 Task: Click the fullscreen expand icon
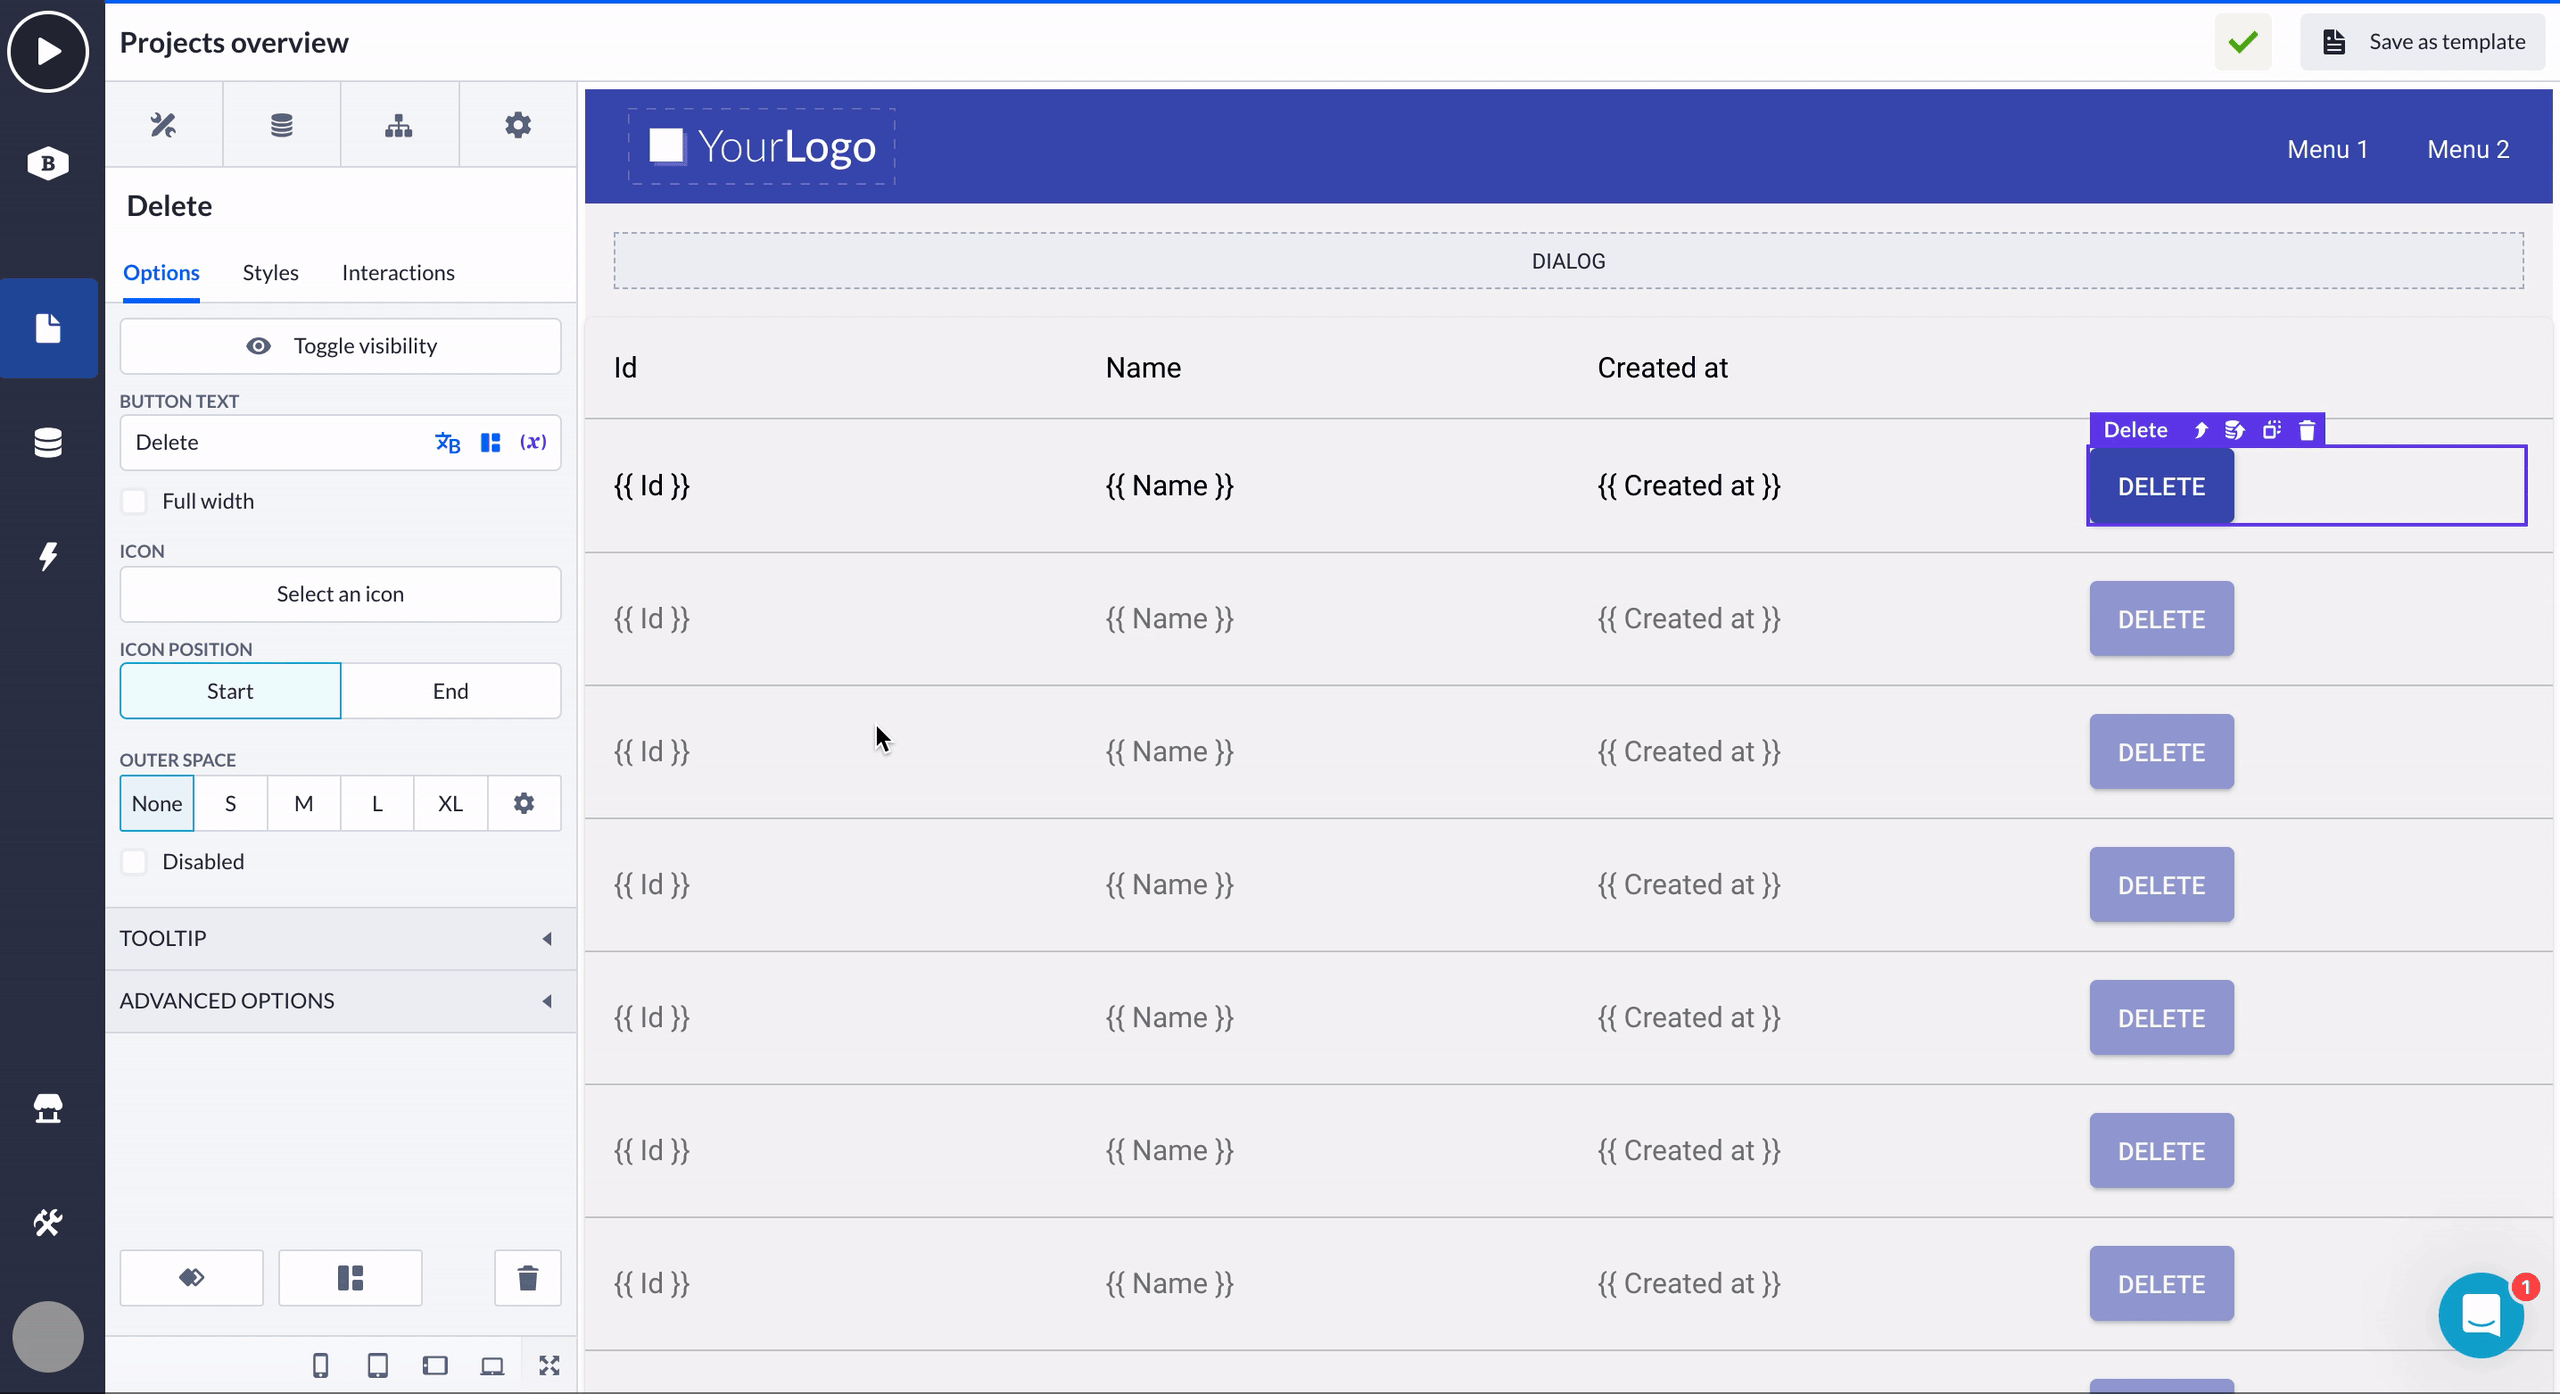(x=549, y=1365)
